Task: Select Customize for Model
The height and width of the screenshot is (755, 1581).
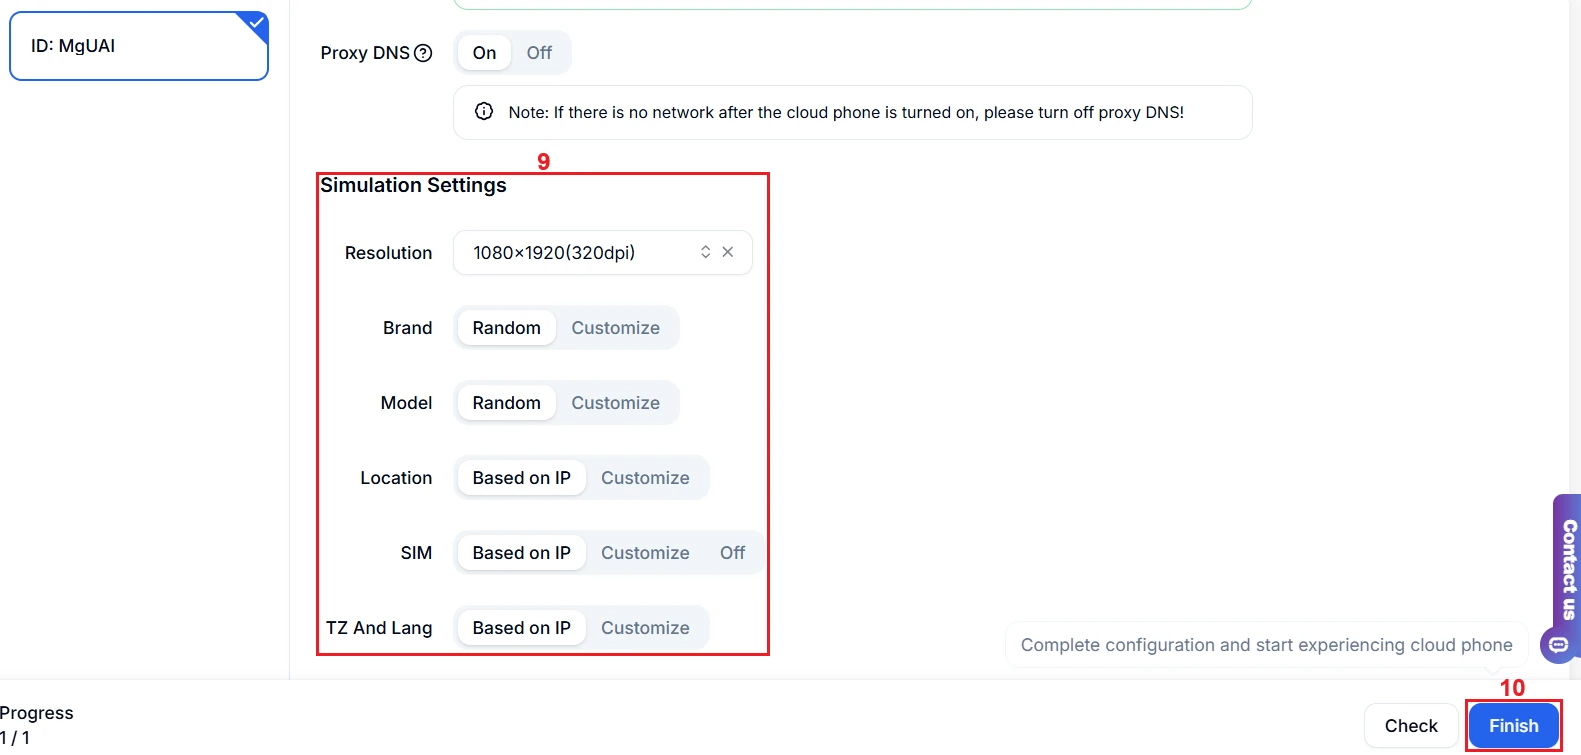Action: click(x=615, y=403)
